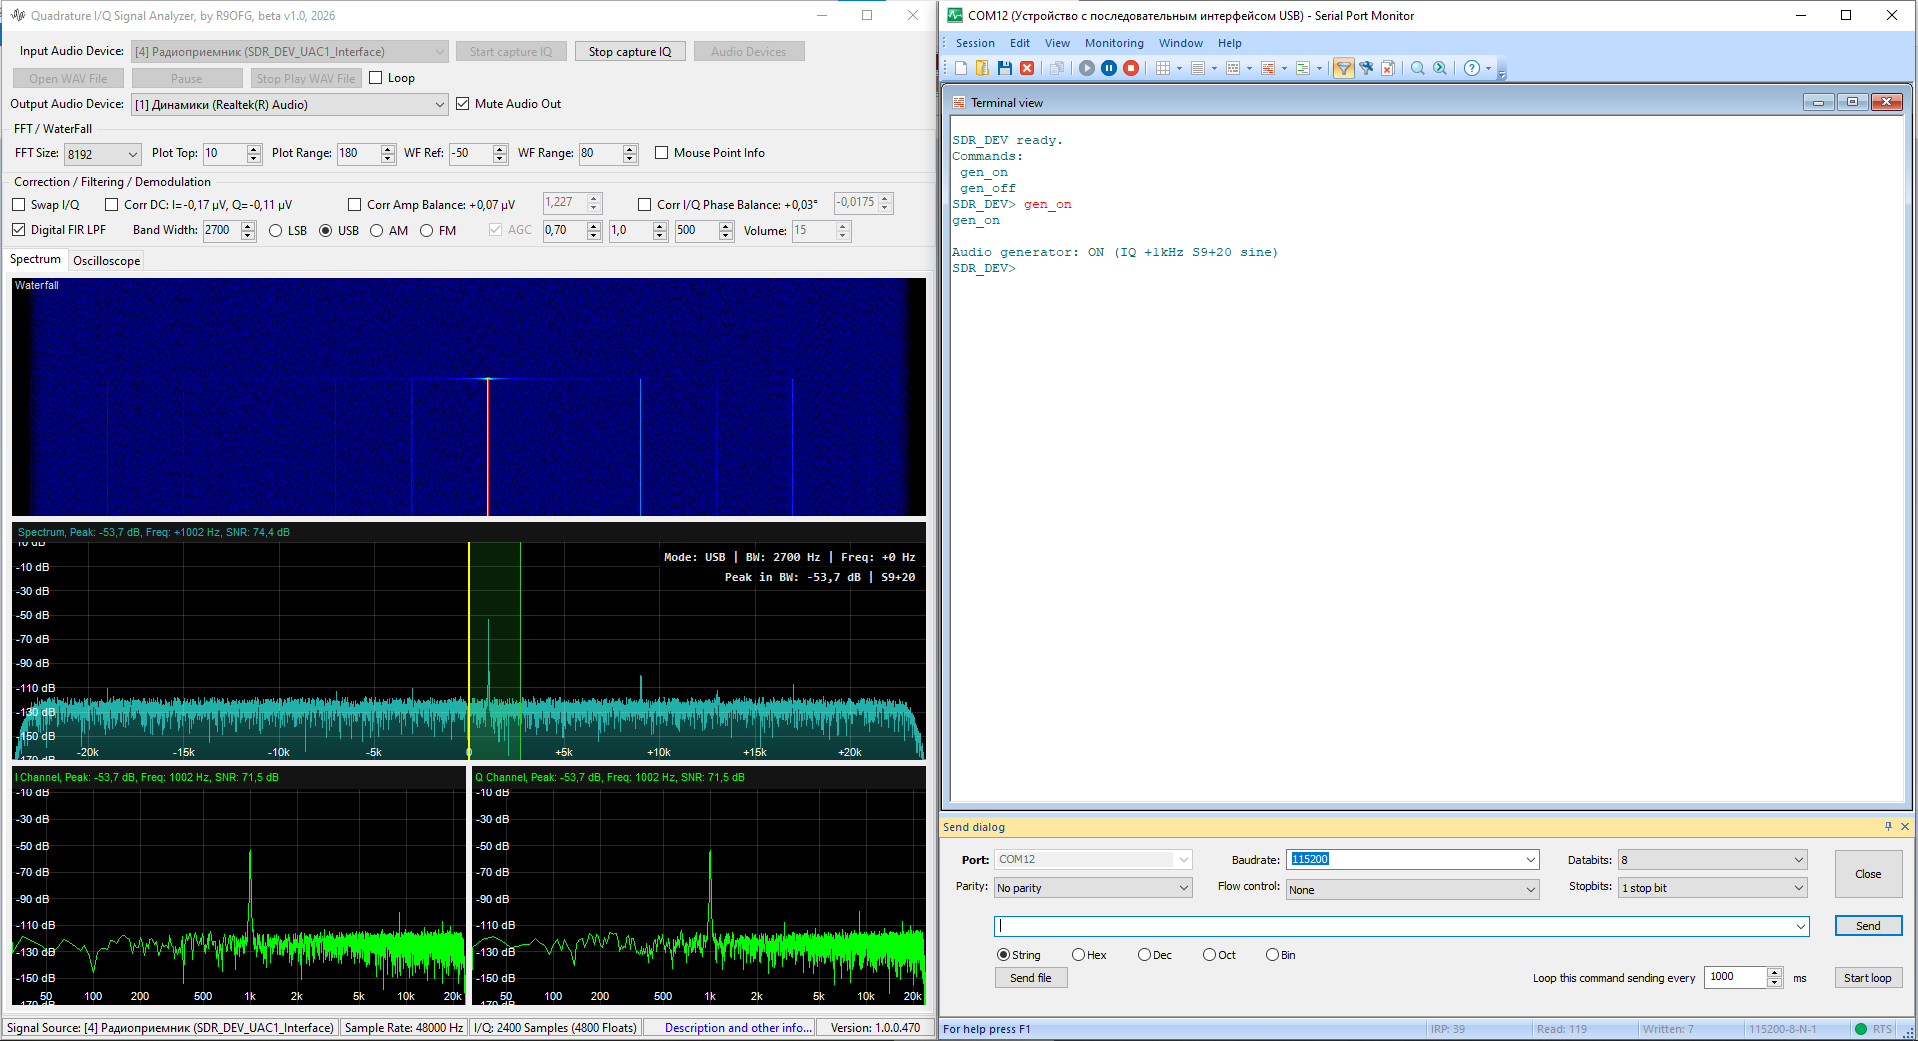This screenshot has height=1041, width=1918.
Task: Click the Send button in Send dialog
Action: point(1867,926)
